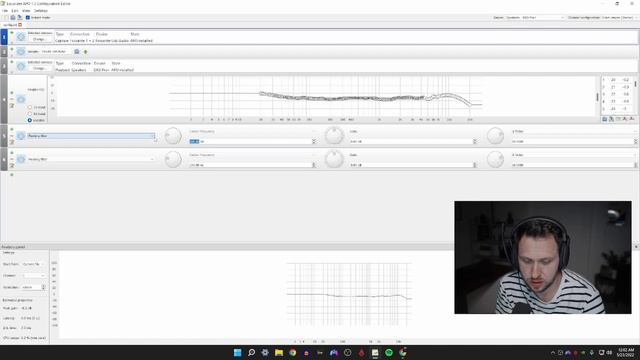Image resolution: width=640 pixels, height=360 pixels.
Task: Click second Peaking filter edit pencil icon
Action: (x=12, y=166)
